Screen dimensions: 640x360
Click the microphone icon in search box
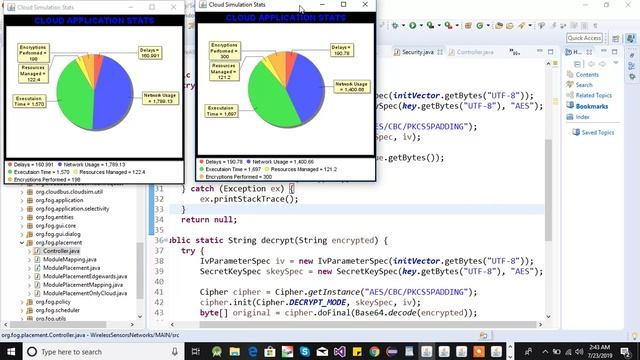click(x=175, y=351)
